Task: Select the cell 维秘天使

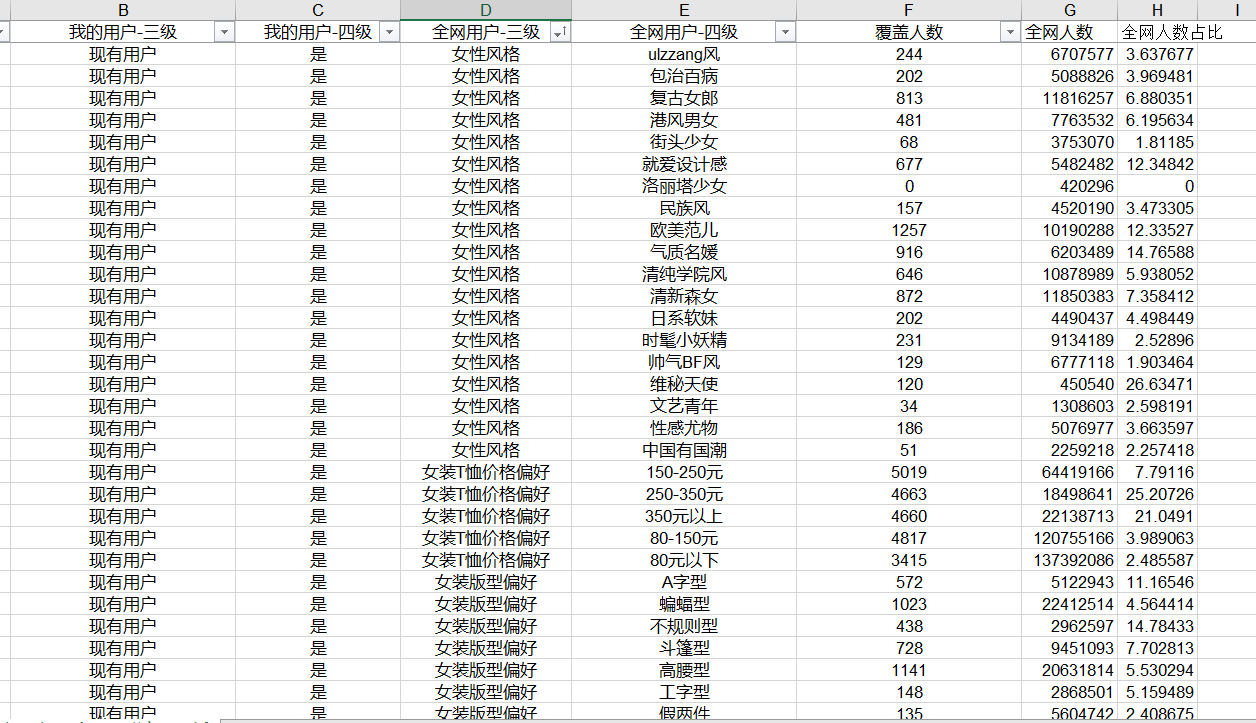Action: 684,384
